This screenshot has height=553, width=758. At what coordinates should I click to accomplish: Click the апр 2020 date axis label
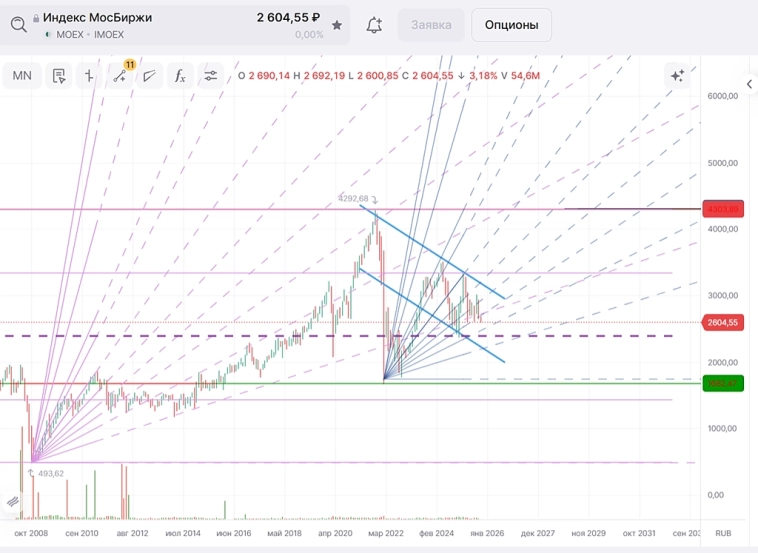[335, 533]
